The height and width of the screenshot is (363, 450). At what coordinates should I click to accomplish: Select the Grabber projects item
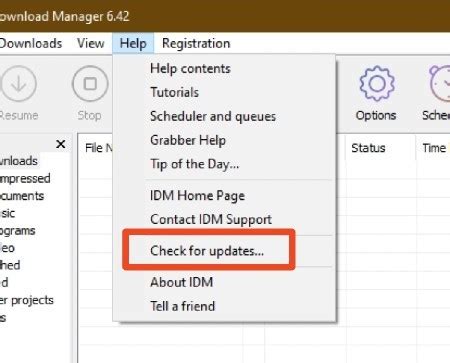(27, 300)
